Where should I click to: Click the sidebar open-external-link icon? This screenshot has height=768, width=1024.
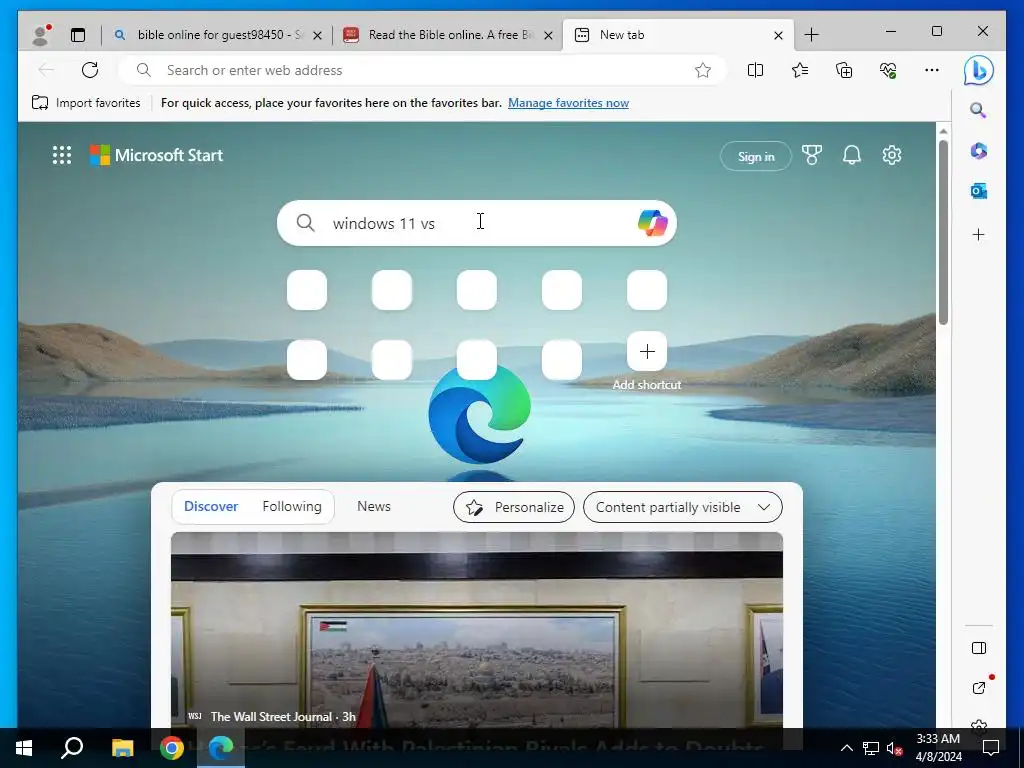(x=979, y=688)
